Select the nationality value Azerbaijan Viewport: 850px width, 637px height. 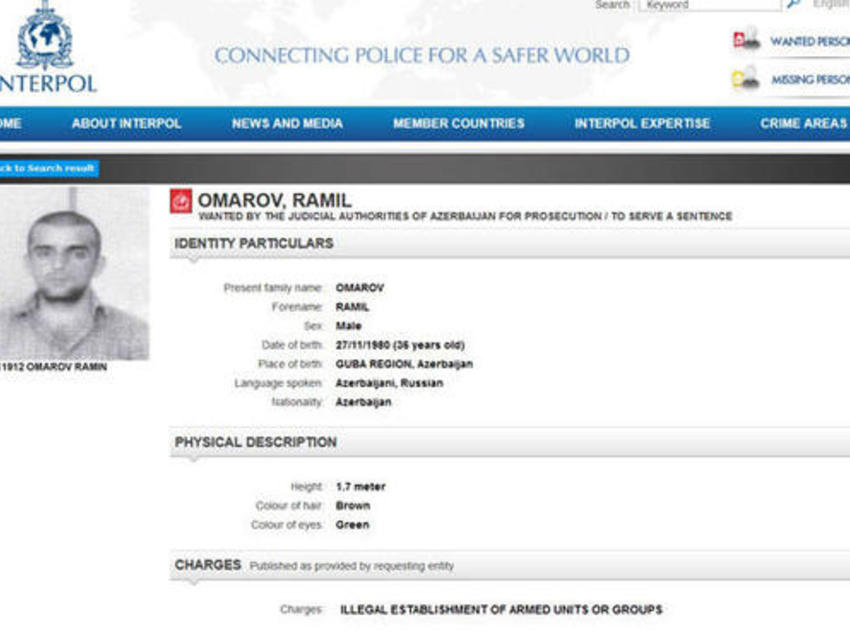pos(363,402)
